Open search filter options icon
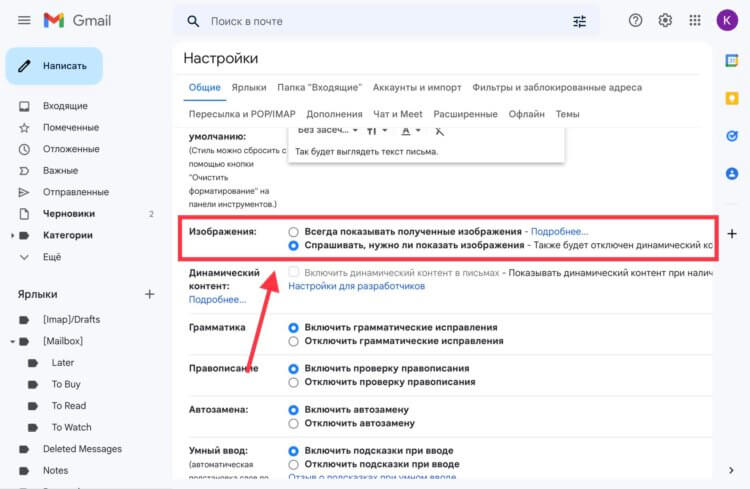 pos(579,22)
